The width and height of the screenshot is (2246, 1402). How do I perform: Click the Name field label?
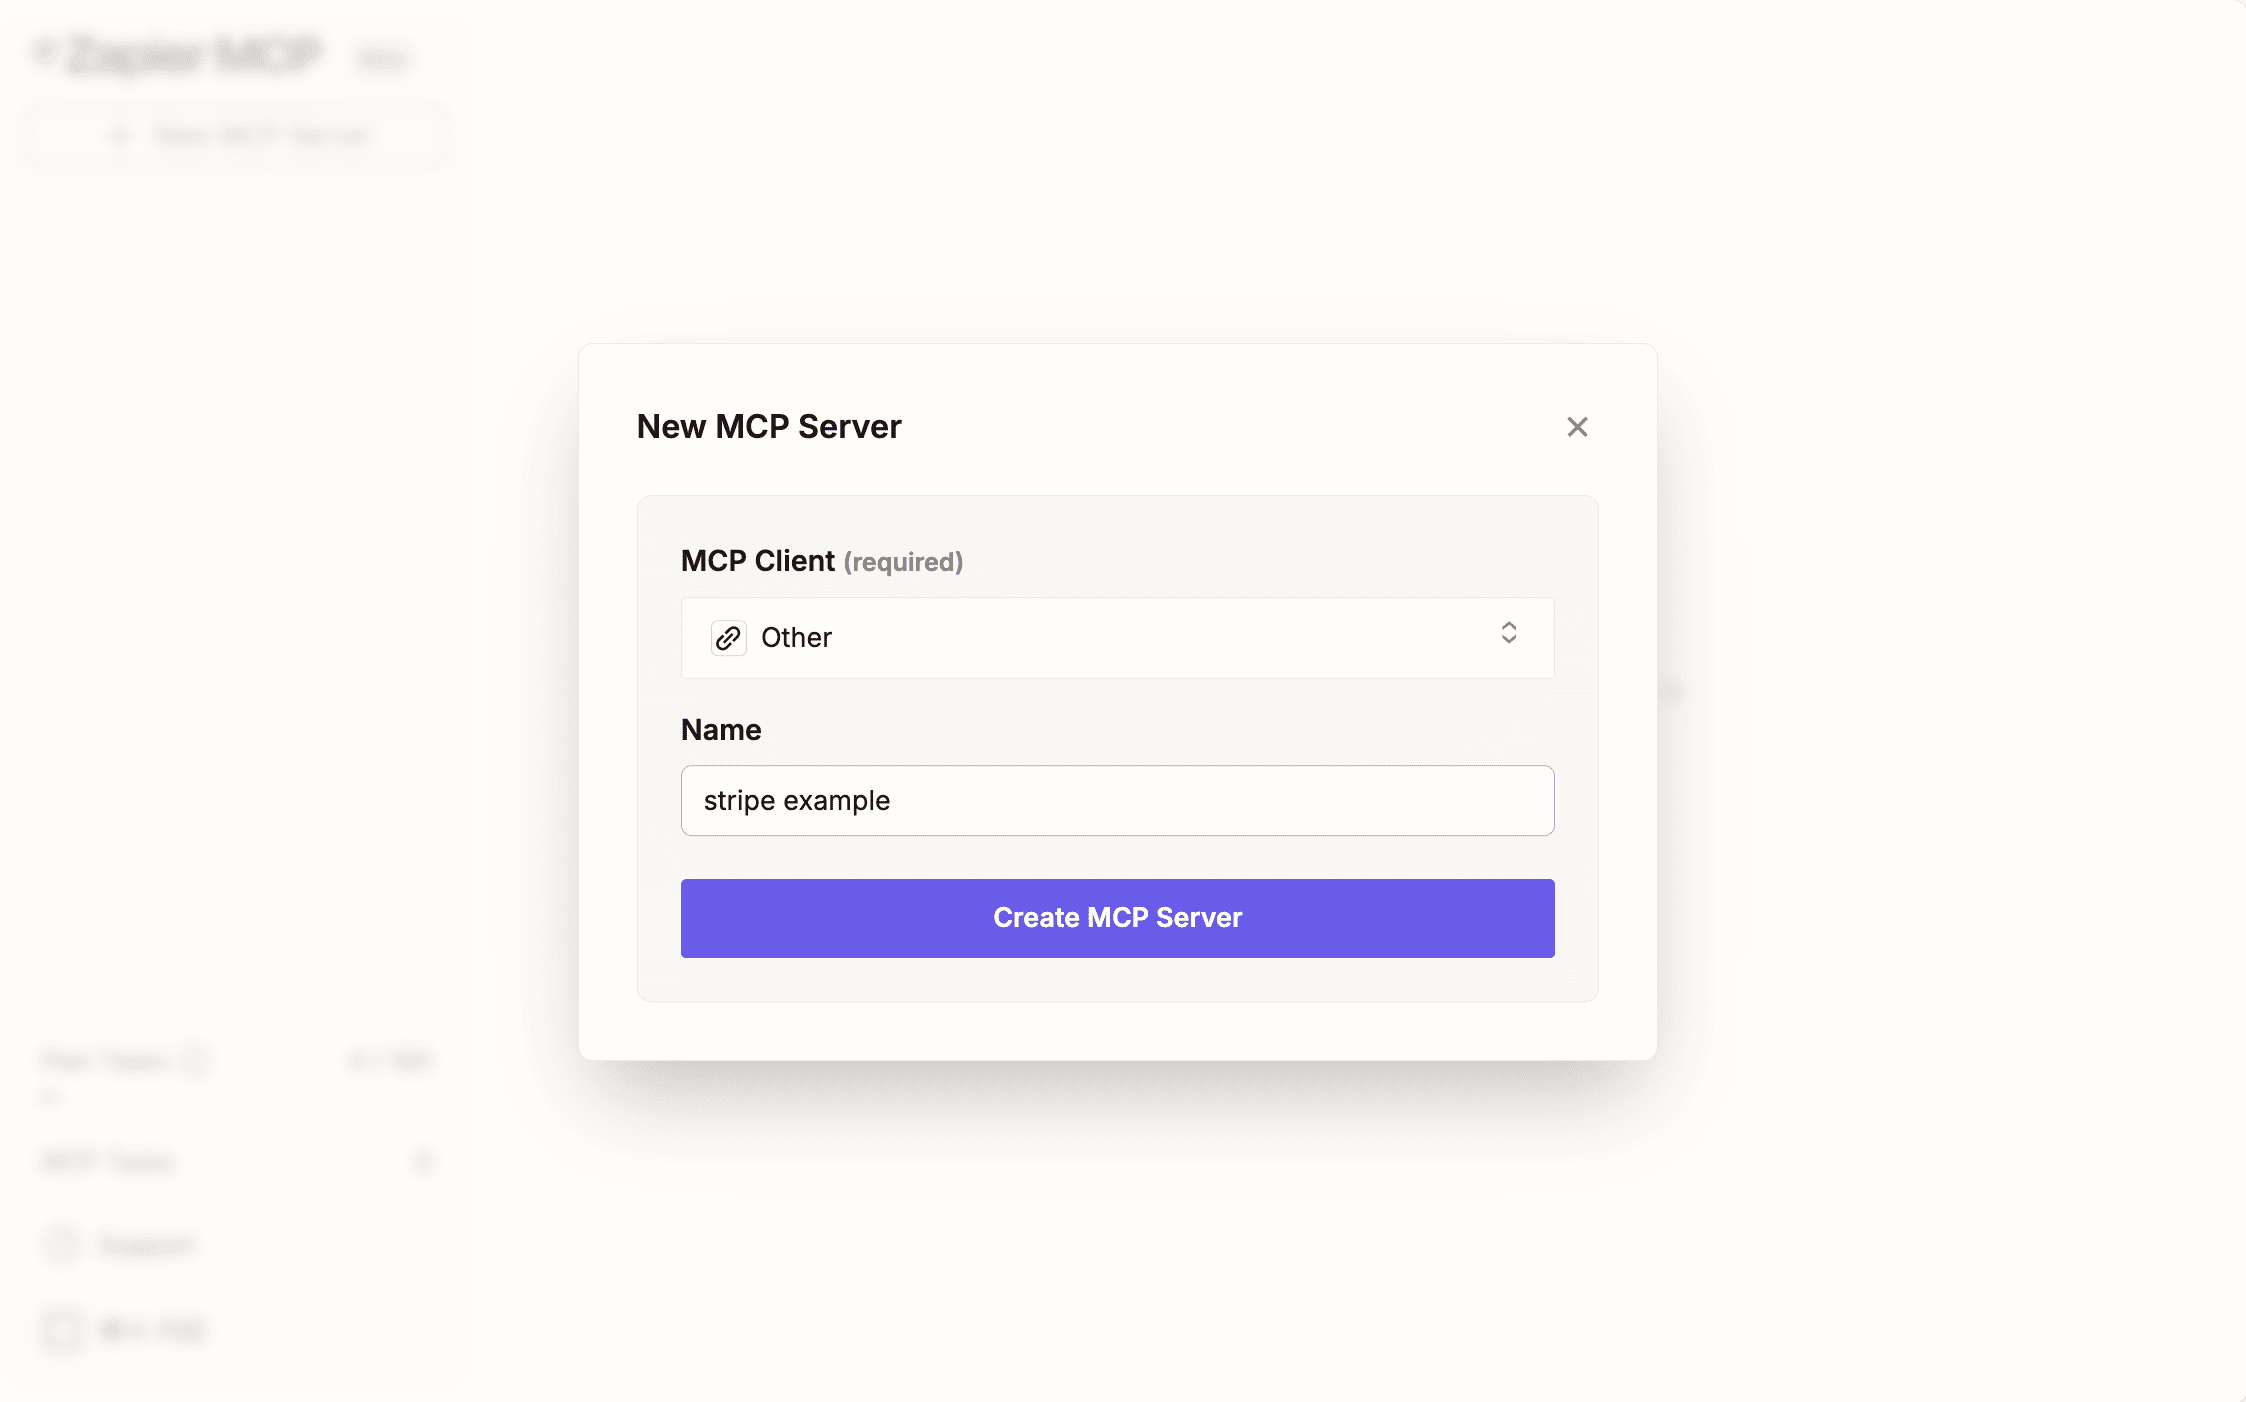point(720,730)
